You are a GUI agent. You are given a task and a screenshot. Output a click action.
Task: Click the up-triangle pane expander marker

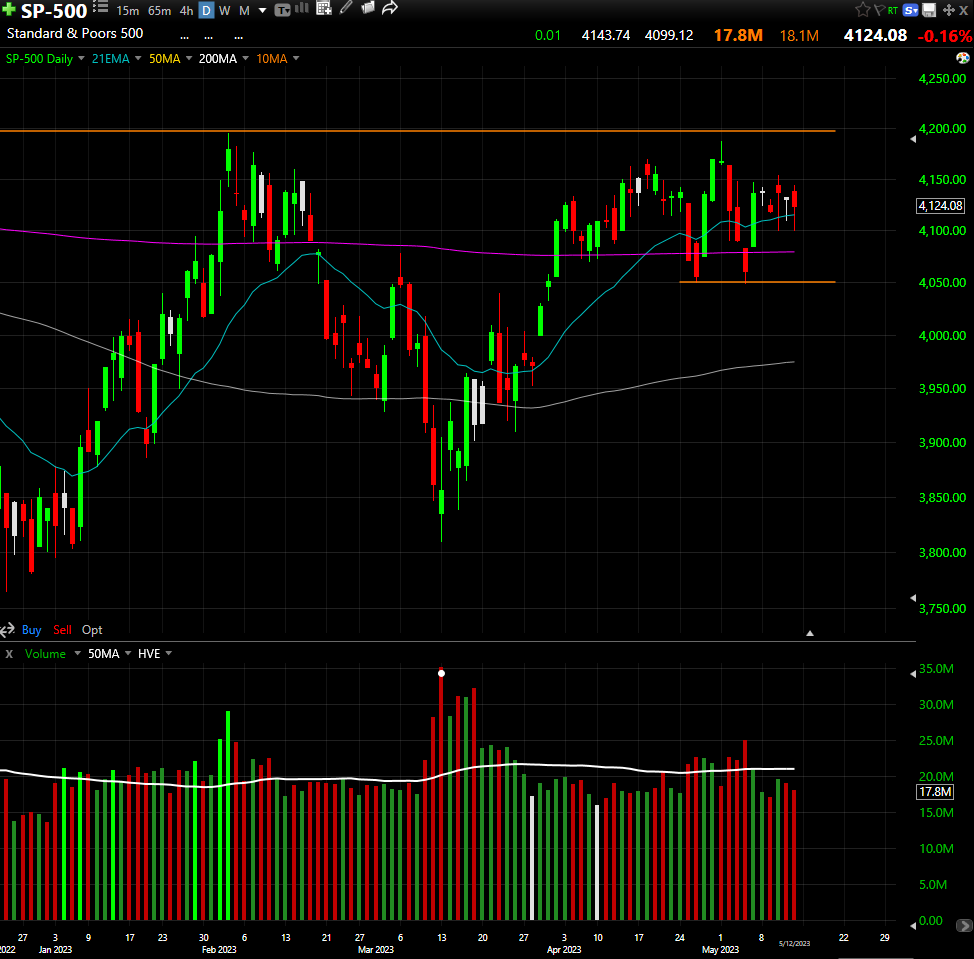pyautogui.click(x=809, y=633)
